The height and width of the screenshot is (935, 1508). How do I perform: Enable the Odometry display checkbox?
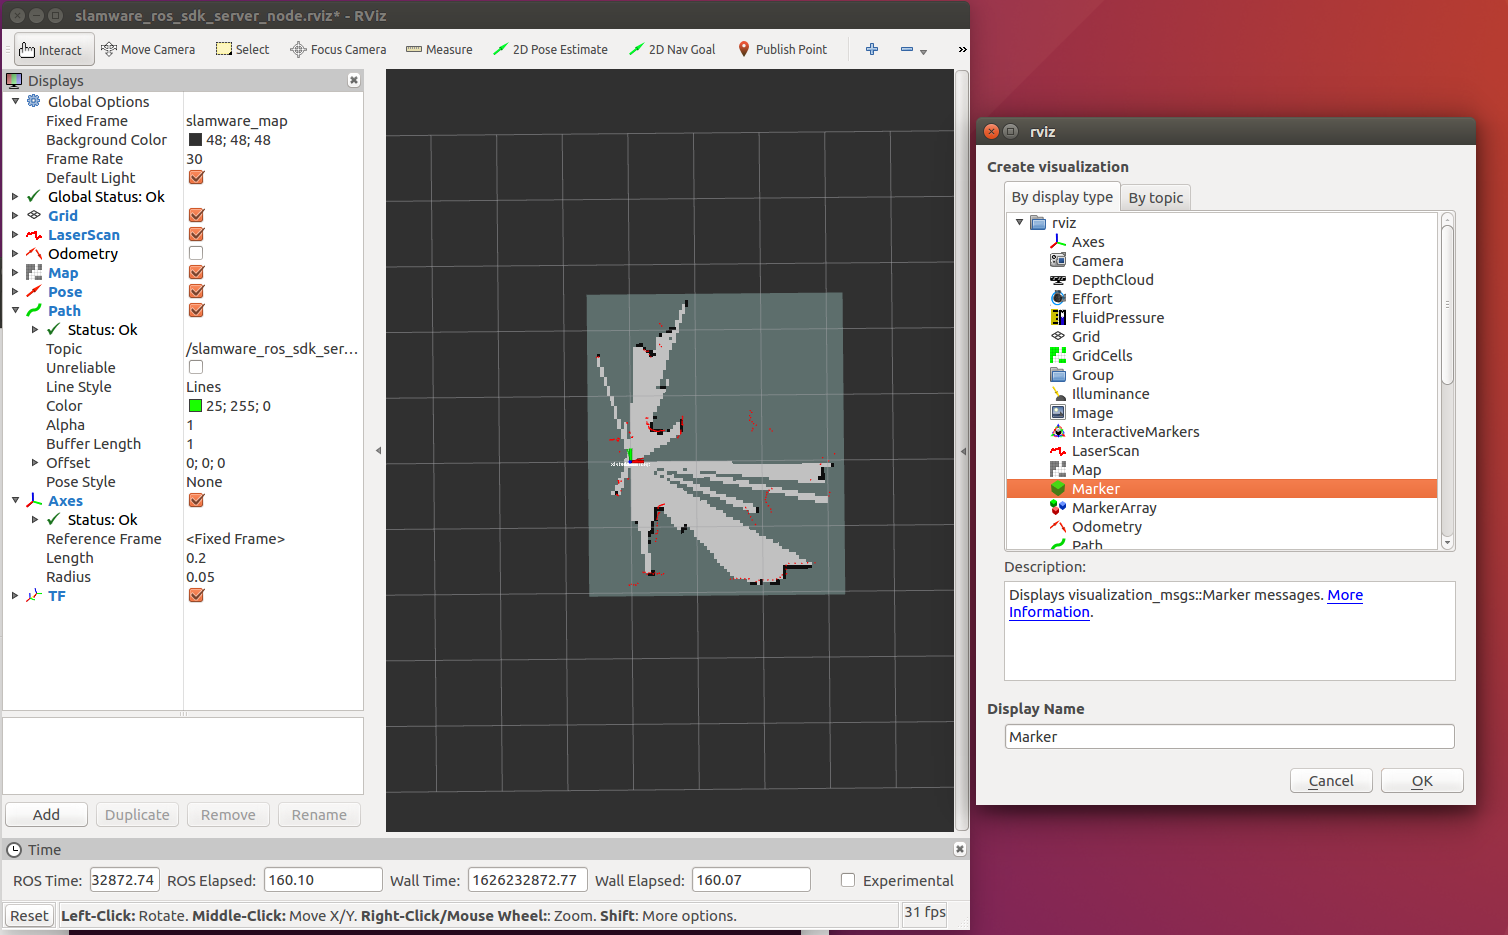[x=196, y=253]
